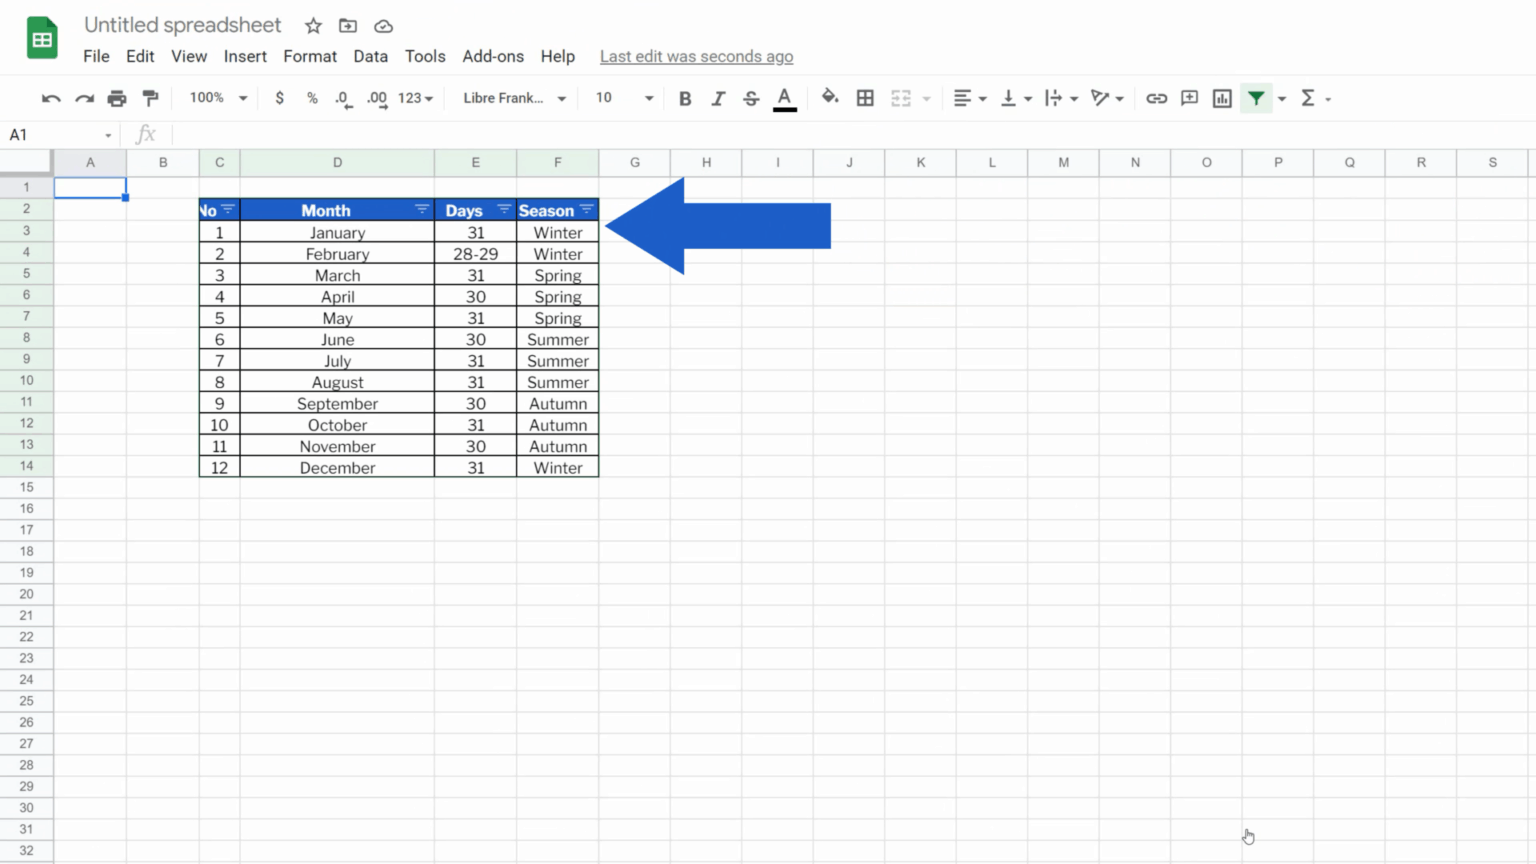The height and width of the screenshot is (864, 1536).
Task: Toggle strikethrough formatting
Action: click(751, 98)
